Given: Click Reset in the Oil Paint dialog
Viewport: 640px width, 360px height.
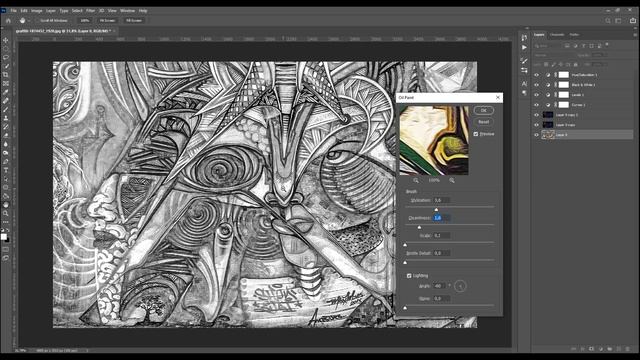Looking at the screenshot, I should point(484,122).
